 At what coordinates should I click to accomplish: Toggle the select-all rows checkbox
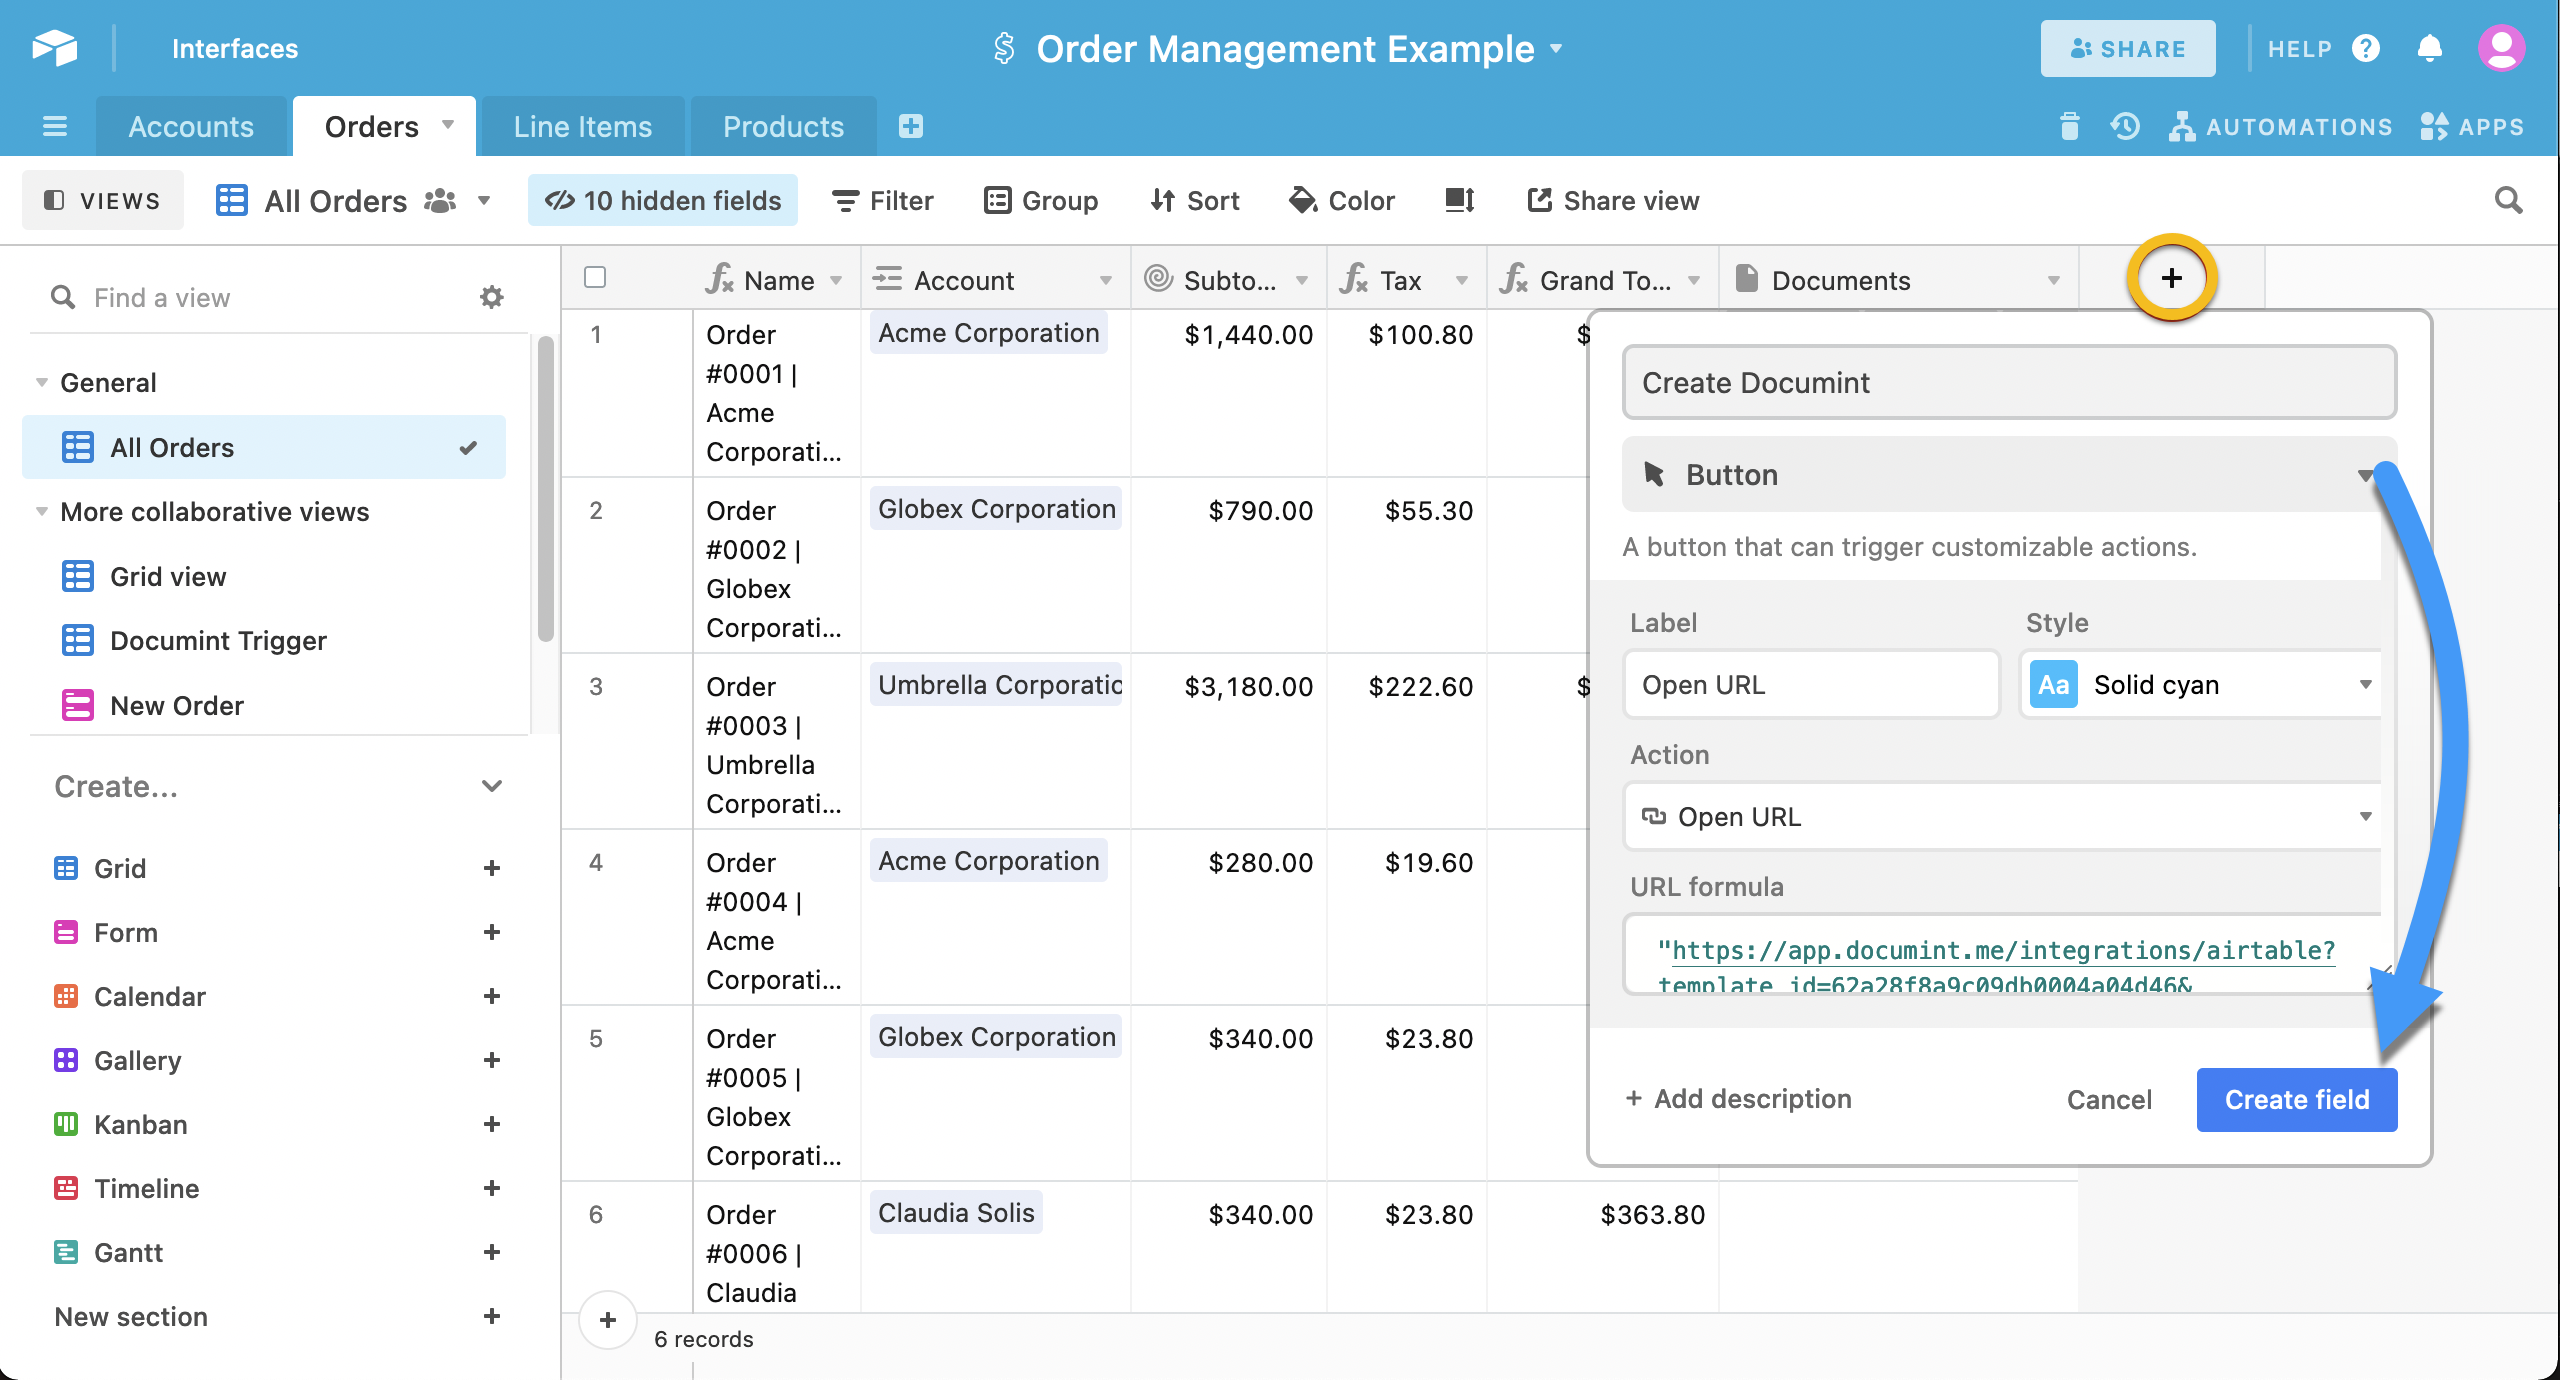595,277
